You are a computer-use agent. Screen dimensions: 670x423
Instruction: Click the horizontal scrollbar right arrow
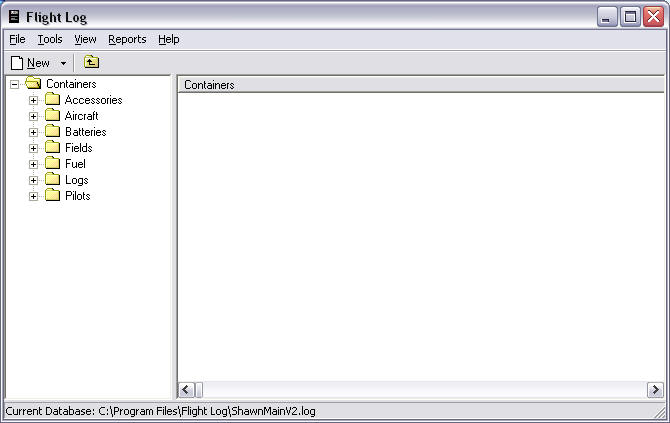(x=655, y=390)
